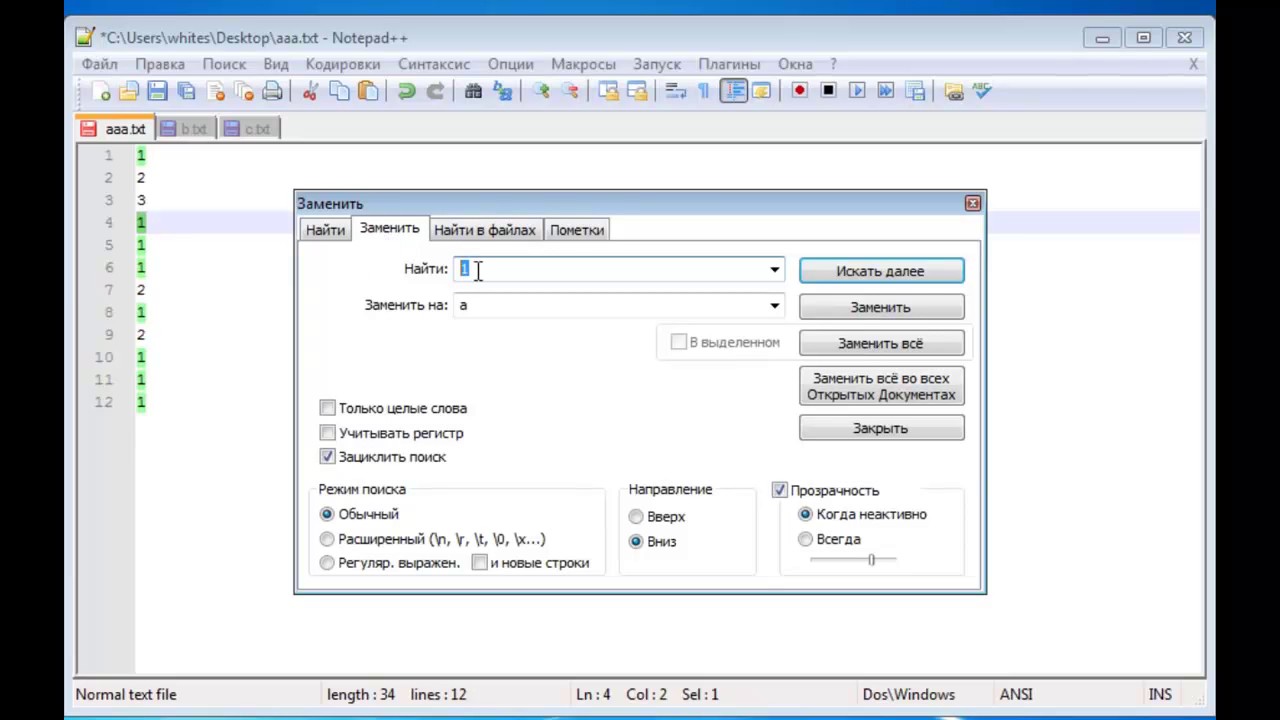The width and height of the screenshot is (1280, 720).
Task: Click 'Заменить всё во всех Открытых Документах'
Action: click(x=882, y=386)
